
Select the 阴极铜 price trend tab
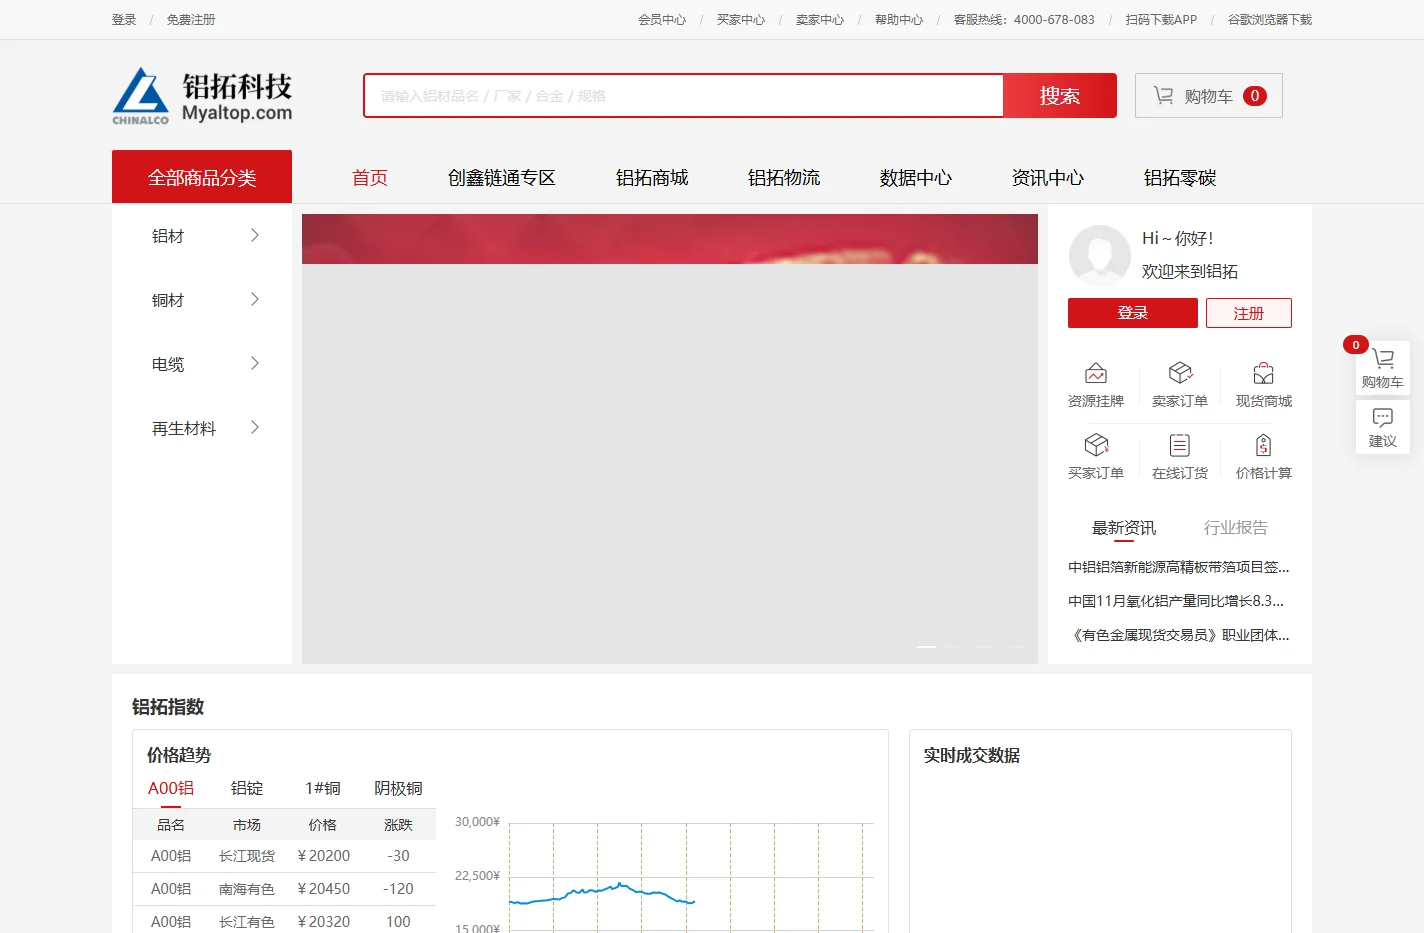coord(398,788)
